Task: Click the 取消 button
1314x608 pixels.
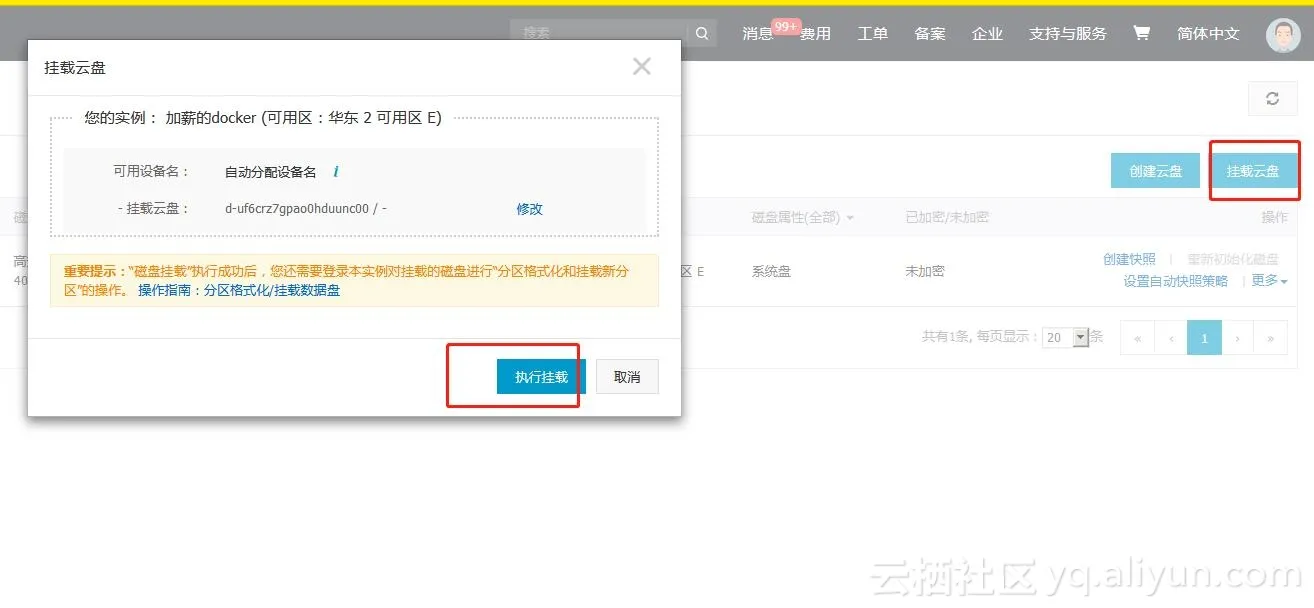Action: [627, 377]
